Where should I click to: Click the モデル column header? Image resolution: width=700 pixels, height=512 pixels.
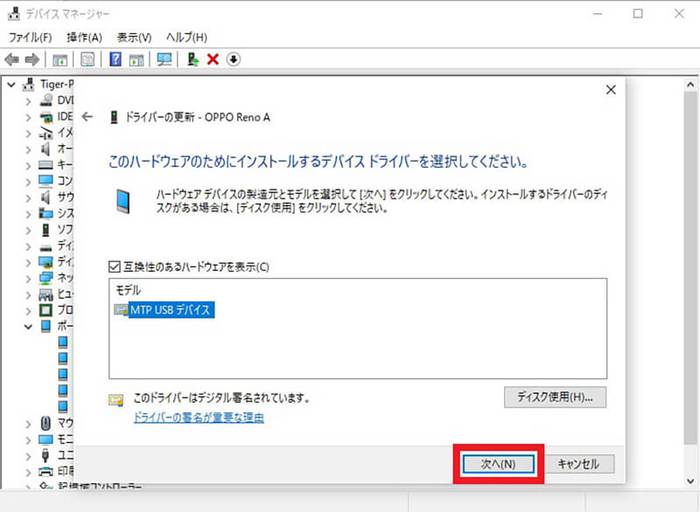tap(128, 290)
